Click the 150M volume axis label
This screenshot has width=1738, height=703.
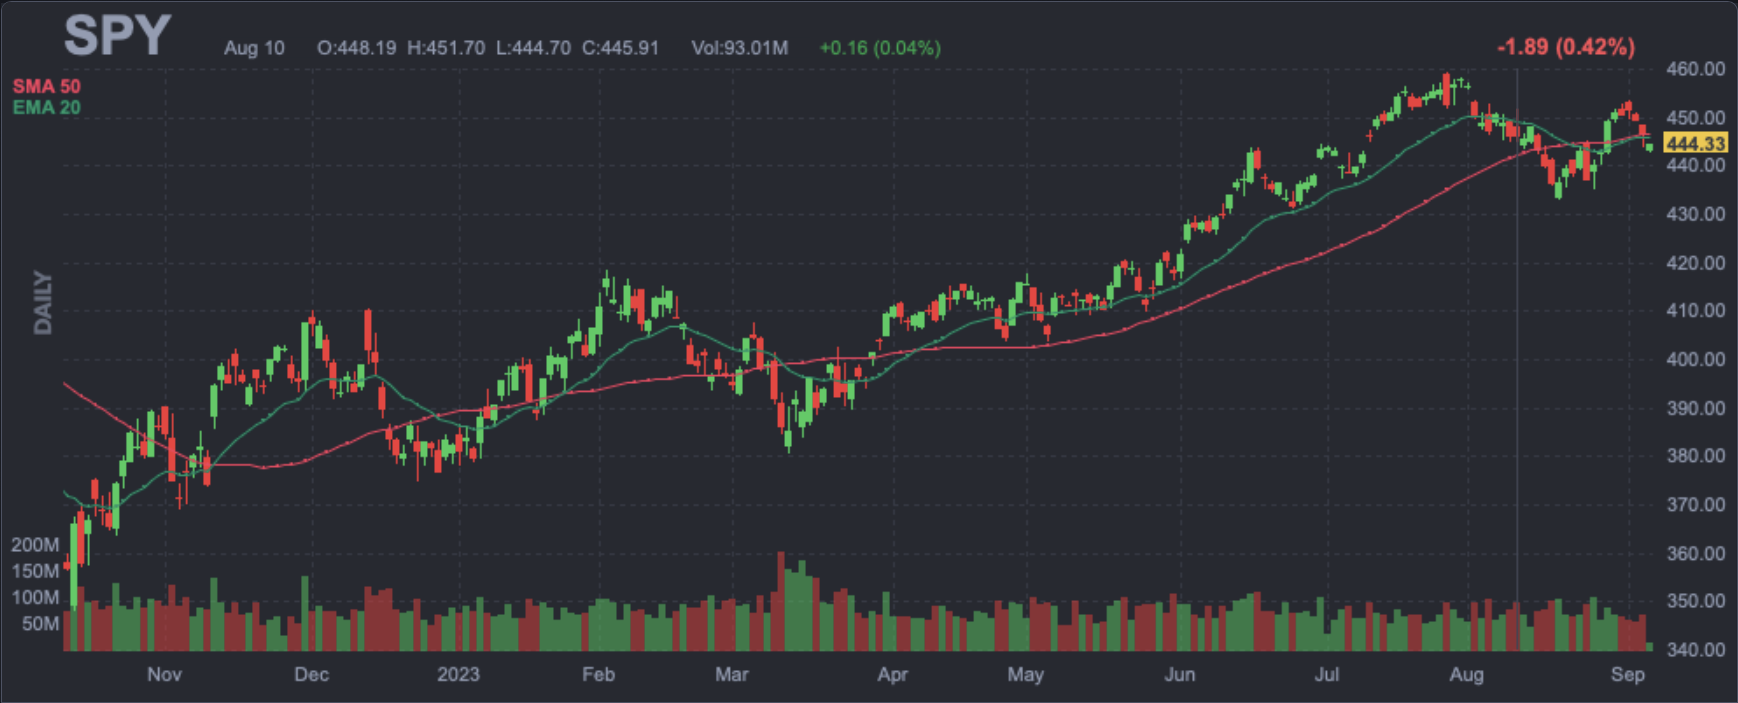(35, 571)
